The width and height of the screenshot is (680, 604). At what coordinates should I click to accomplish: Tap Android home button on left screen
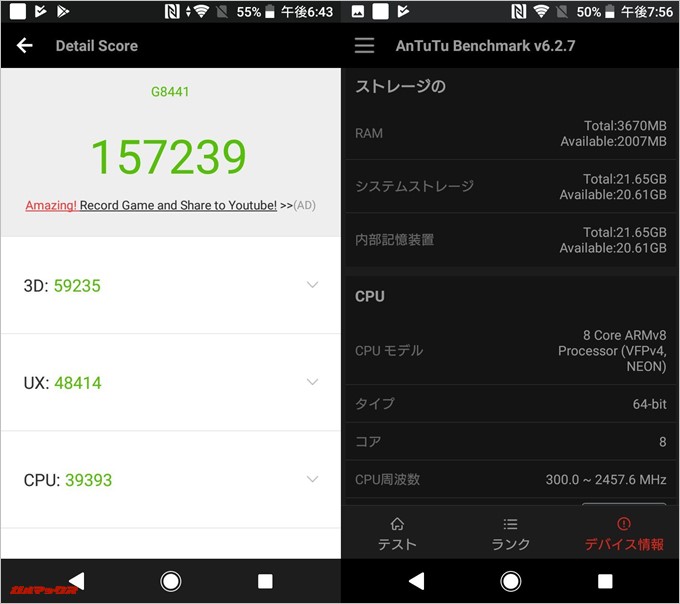pos(170,581)
